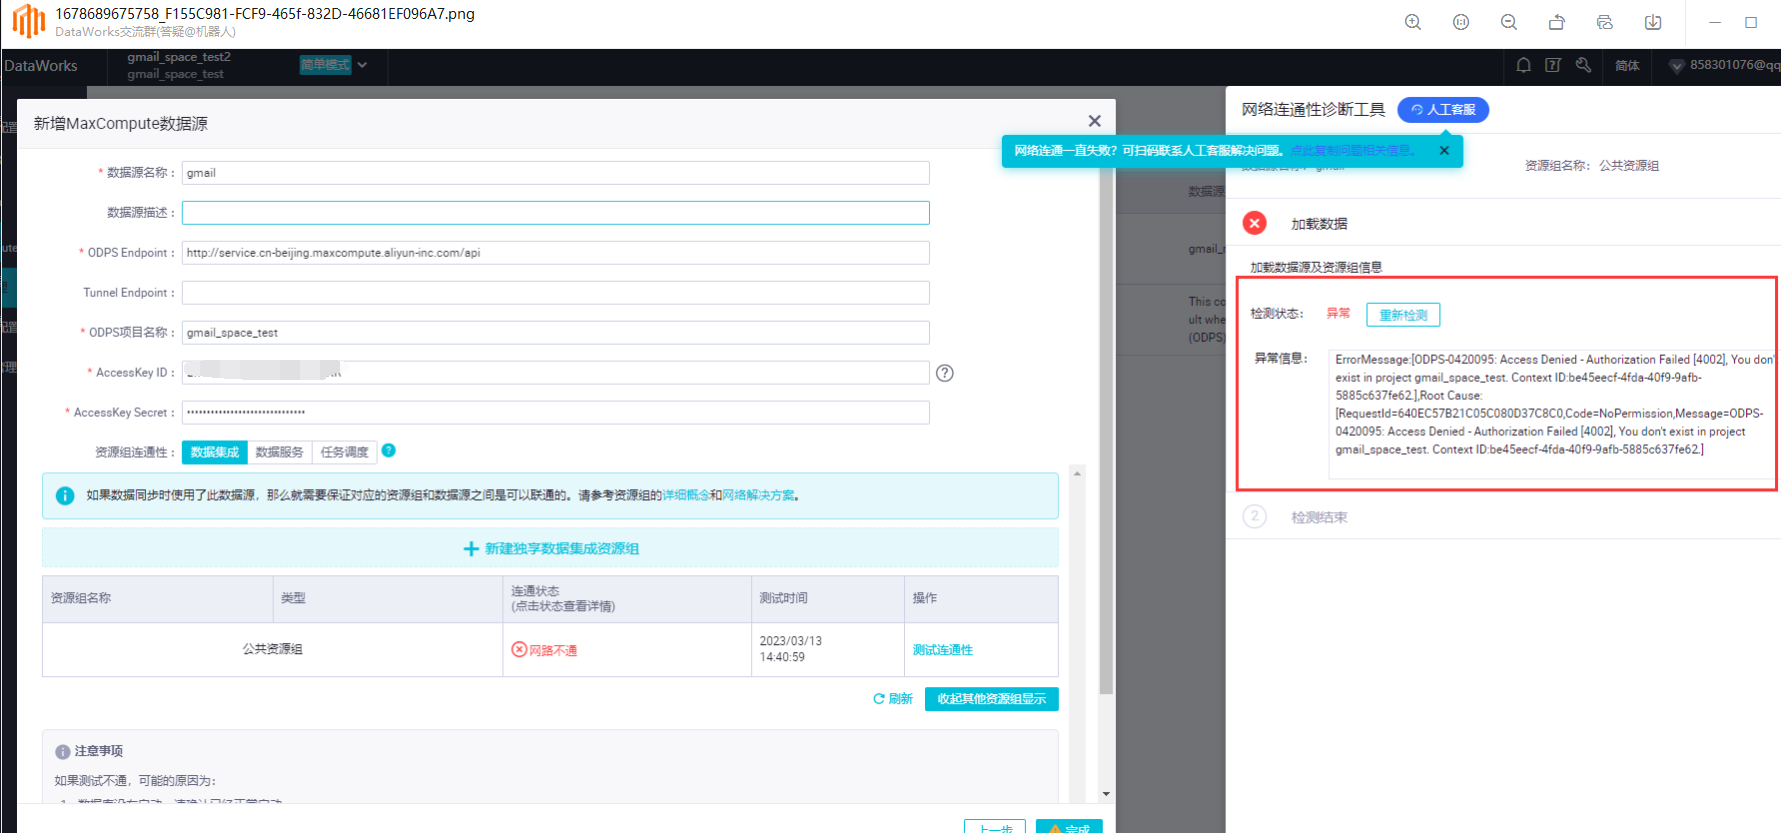Click the AccessKey Secret input field
This screenshot has height=833, width=1781.
pyautogui.click(x=556, y=413)
